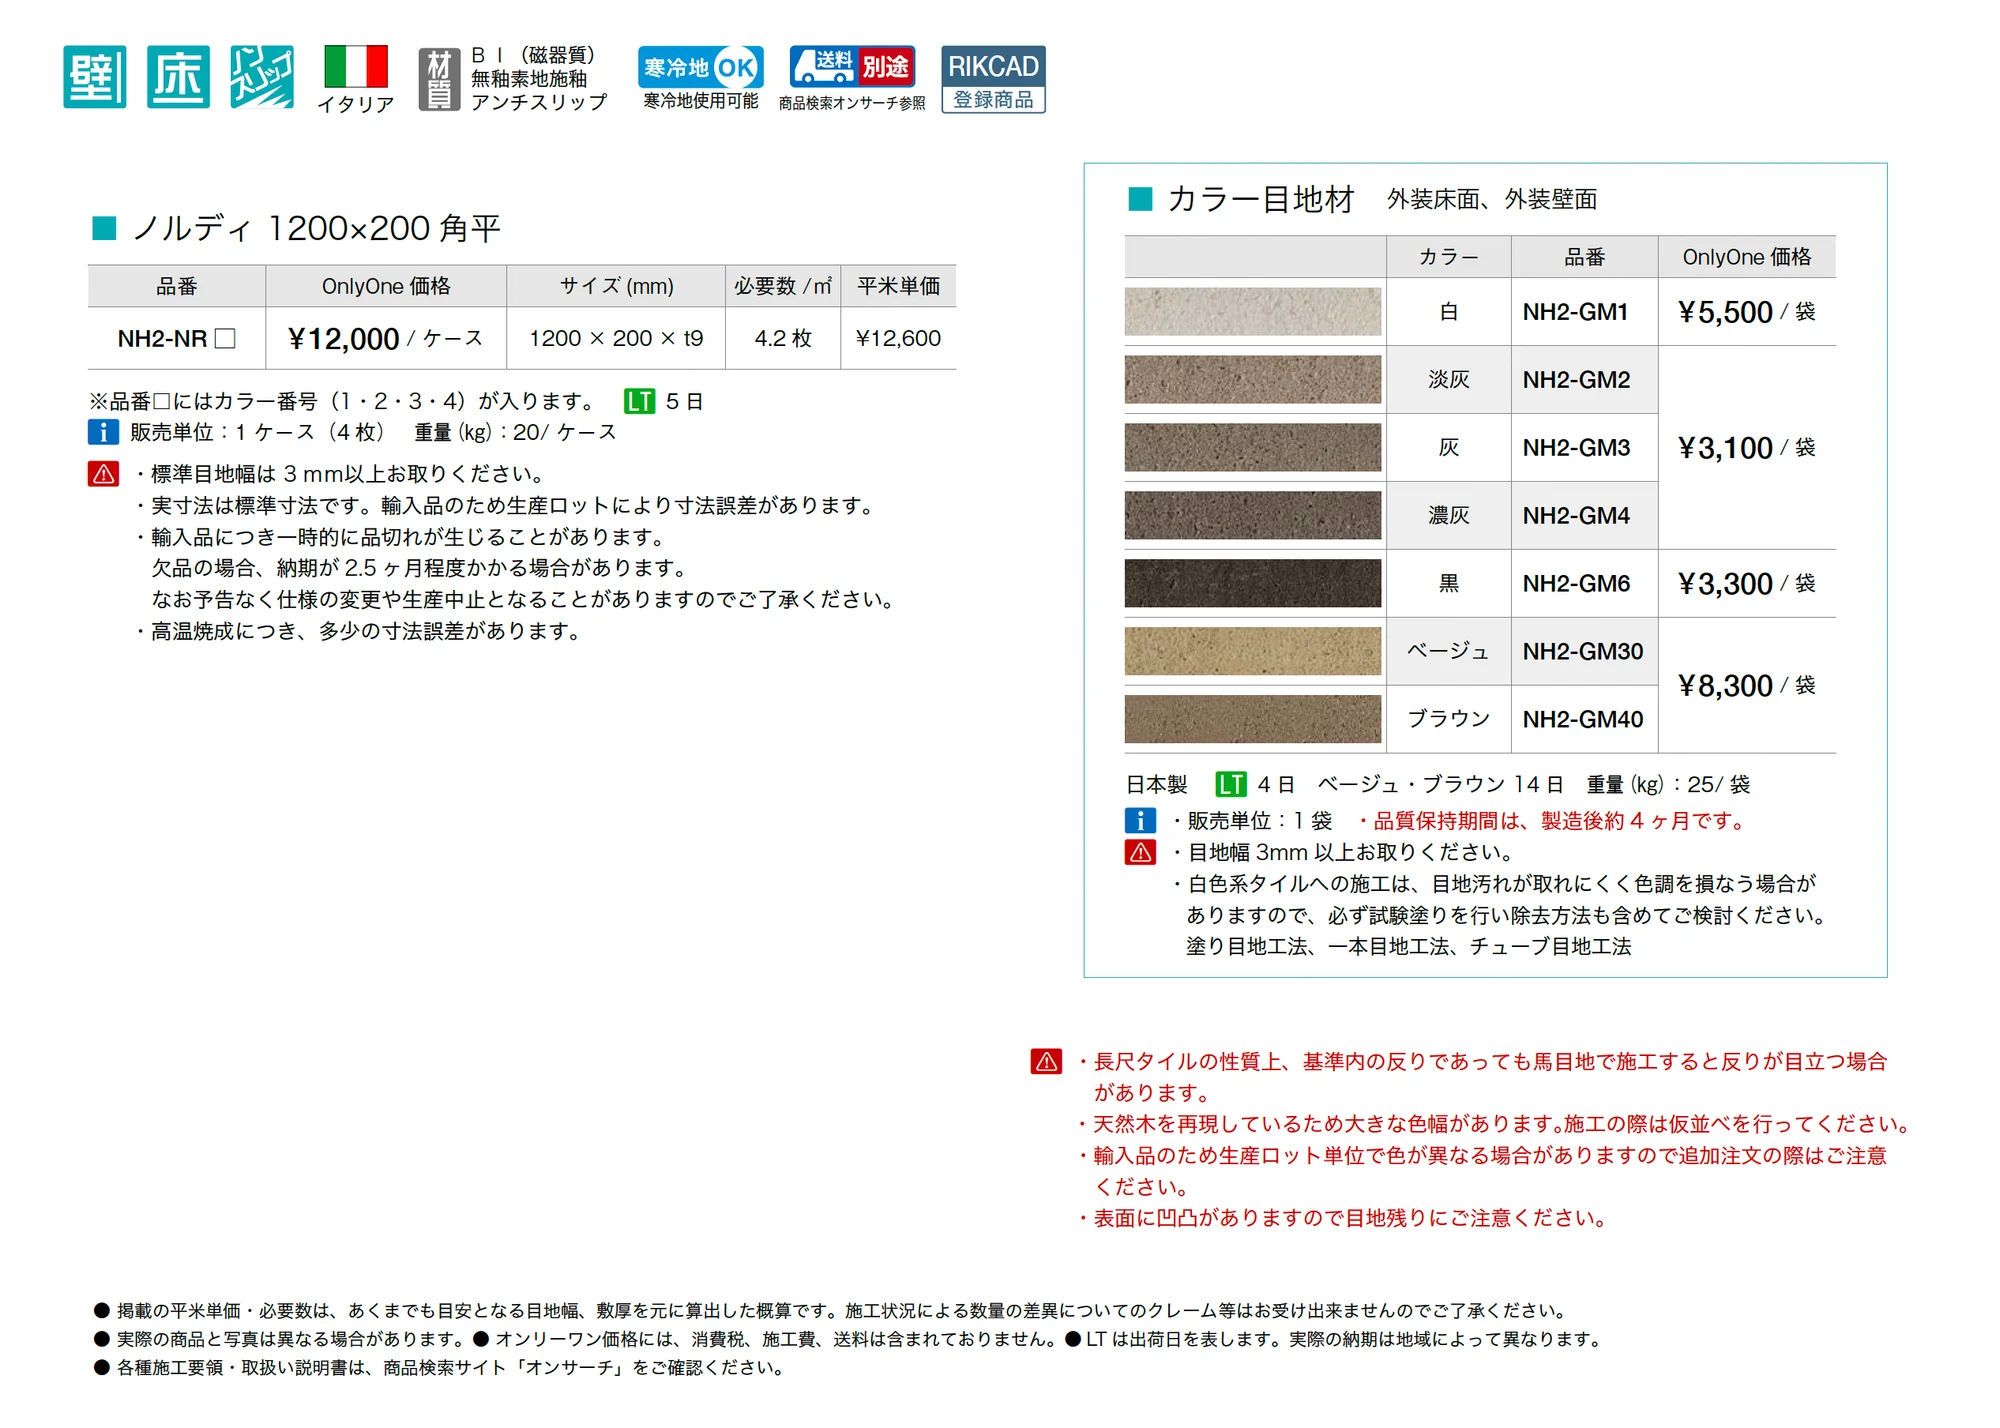Screen dimensions: 2000x1428
Task: Click the red warning icon beside 目地幅3mm
Action: pos(1140,853)
